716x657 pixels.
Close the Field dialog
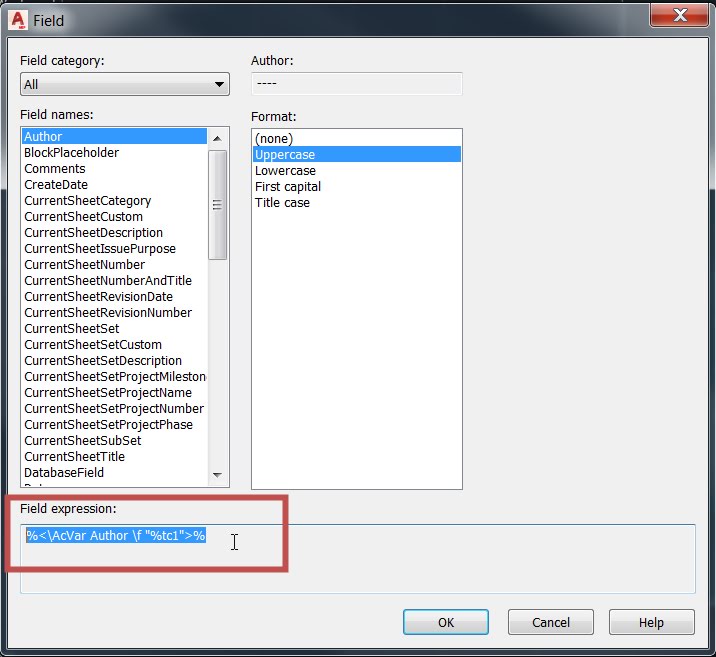click(679, 16)
